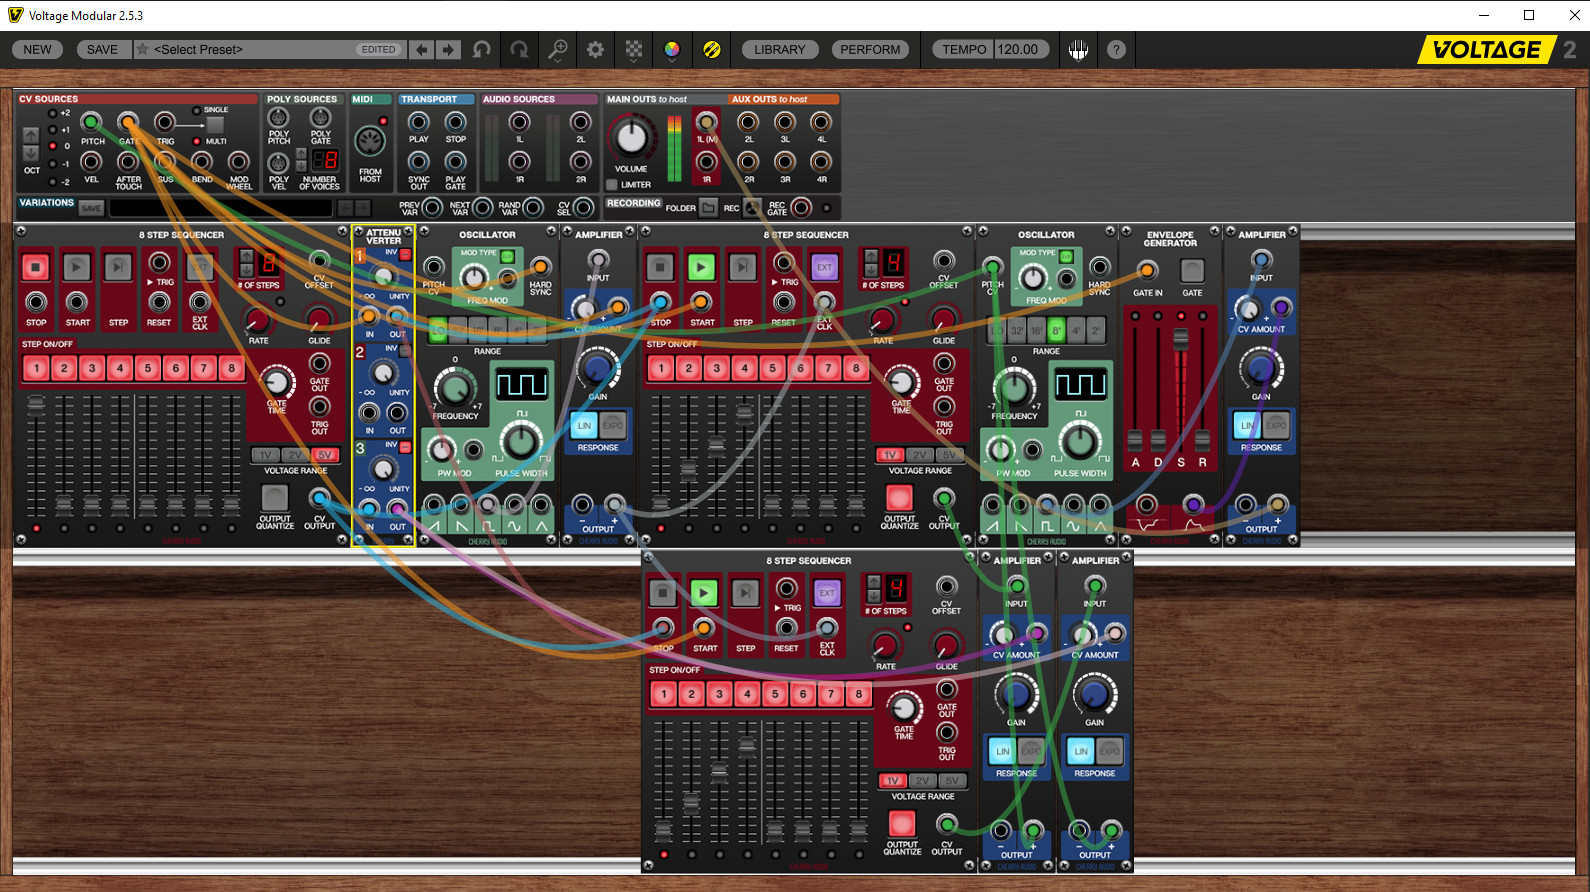Select EXPO response on the left top-row amplifier
The image size is (1590, 892).
[612, 425]
